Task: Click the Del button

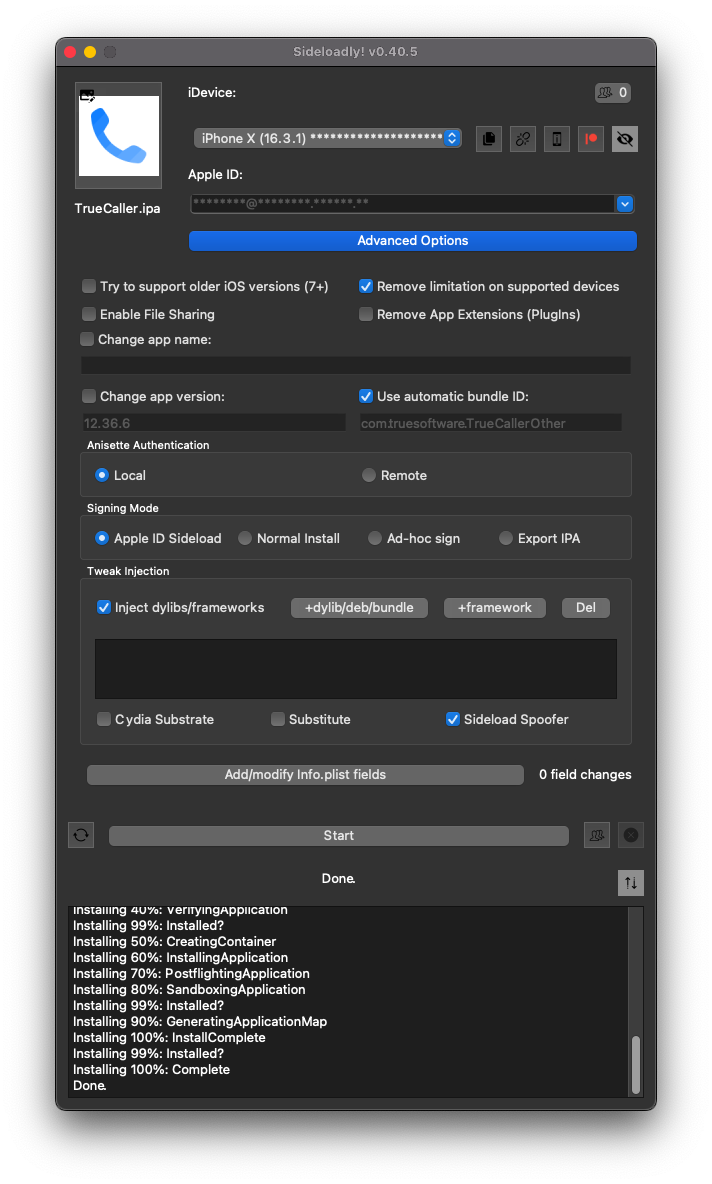Action: pos(586,608)
